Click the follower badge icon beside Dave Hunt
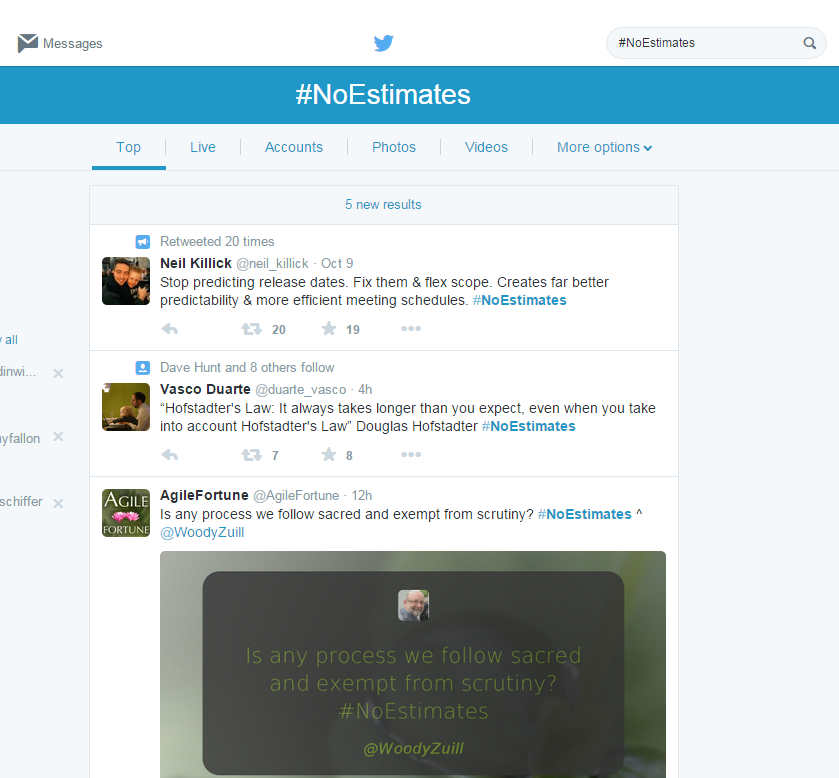 [x=142, y=367]
